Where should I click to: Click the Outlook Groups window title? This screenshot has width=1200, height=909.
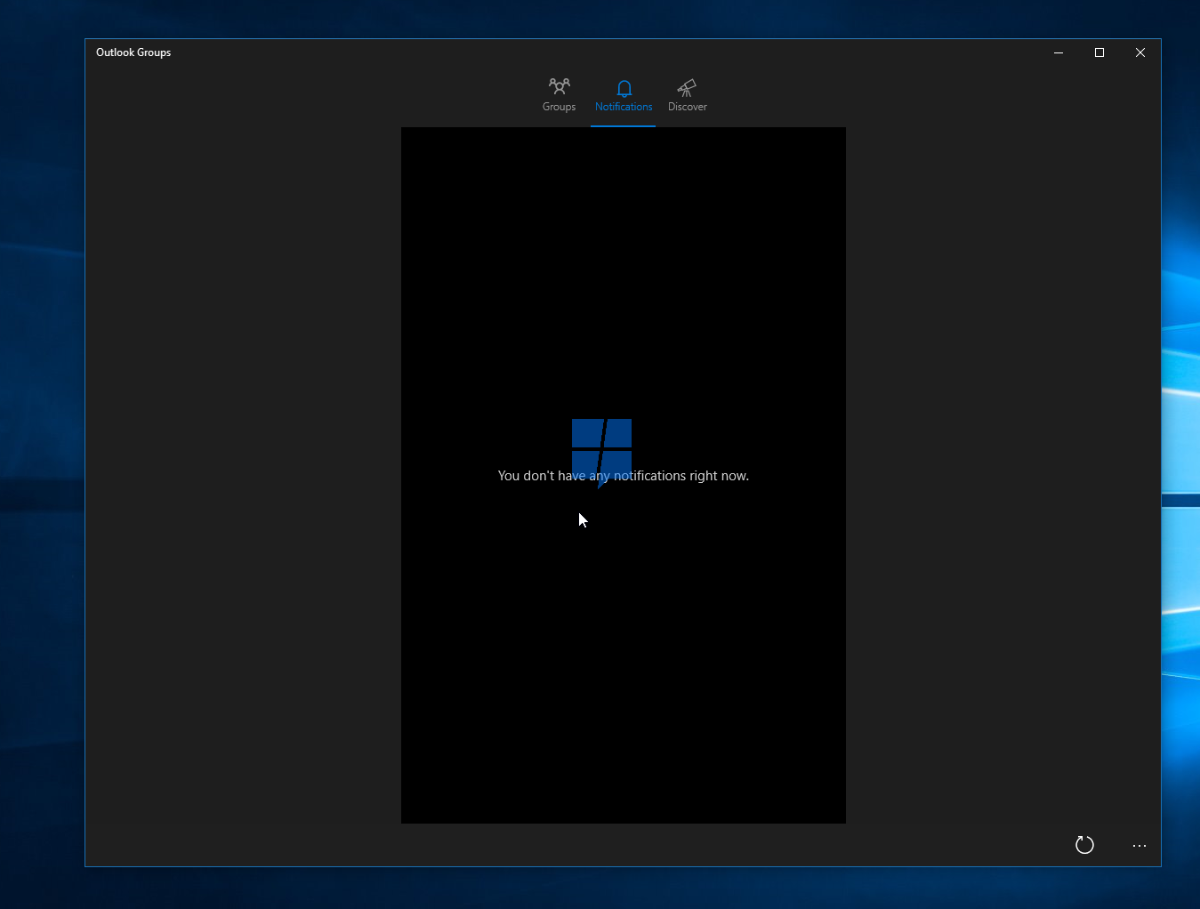tap(133, 52)
